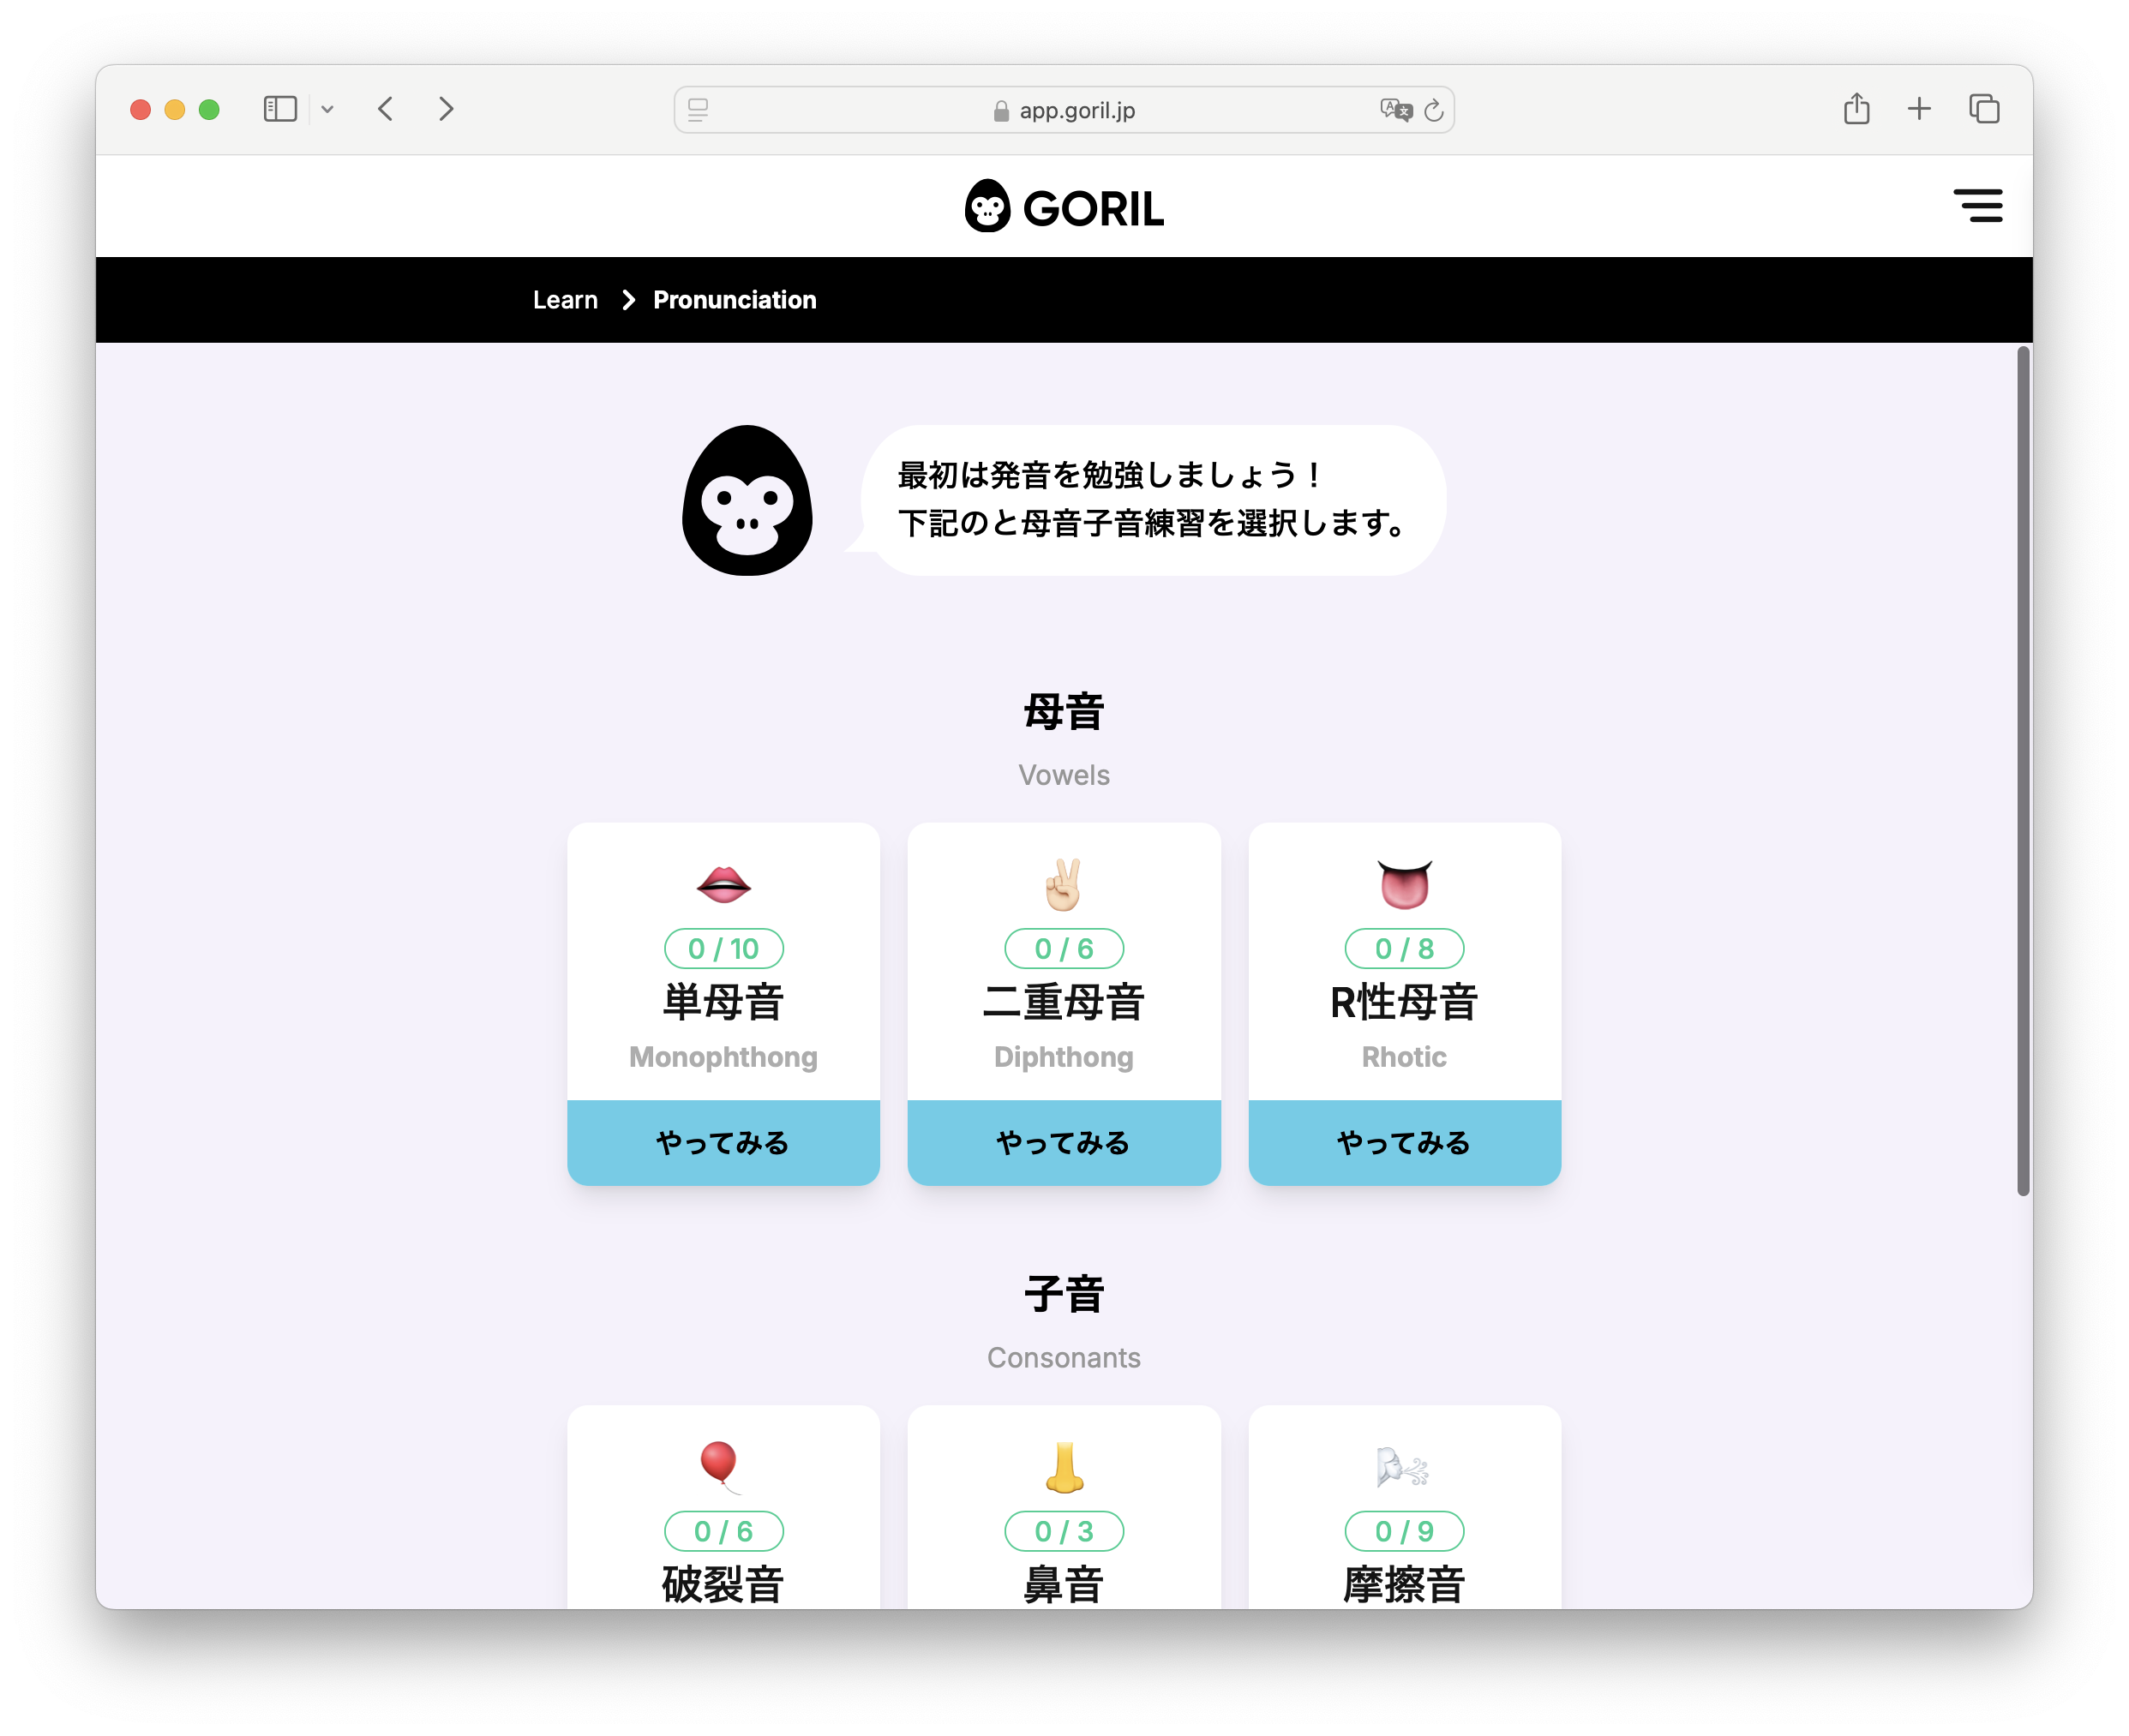Open the 破裂音 card title
This screenshot has height=1736, width=2129.
(x=723, y=1584)
